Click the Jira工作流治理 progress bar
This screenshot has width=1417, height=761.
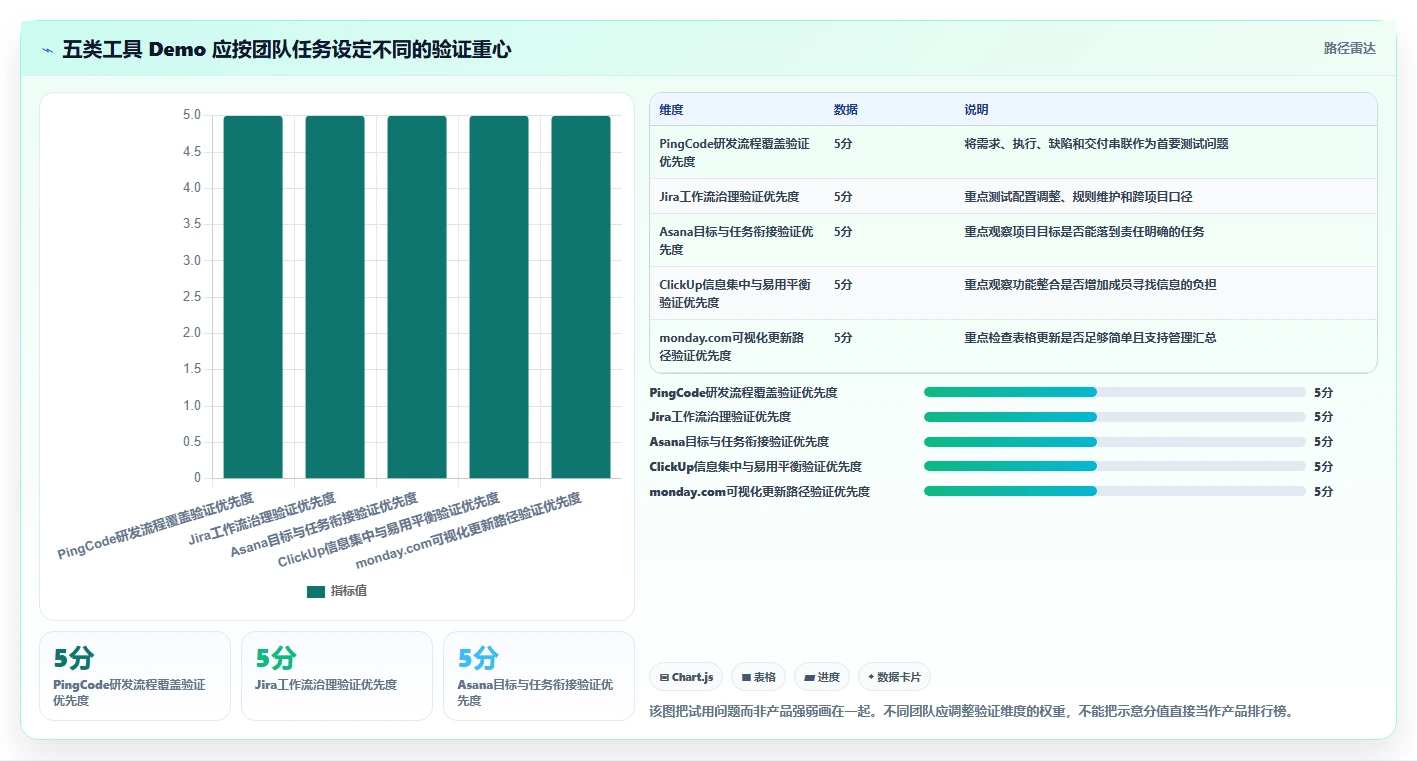click(1115, 416)
